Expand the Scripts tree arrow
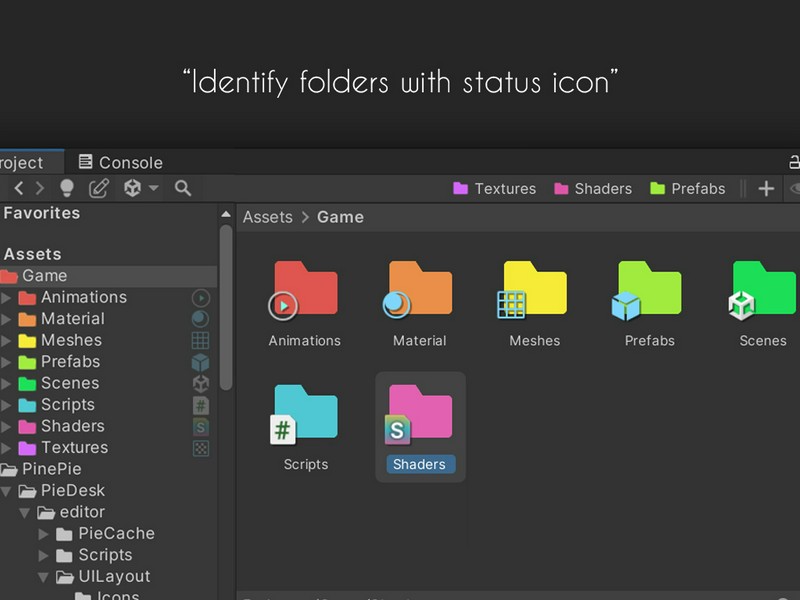The image size is (800, 600). [6, 405]
